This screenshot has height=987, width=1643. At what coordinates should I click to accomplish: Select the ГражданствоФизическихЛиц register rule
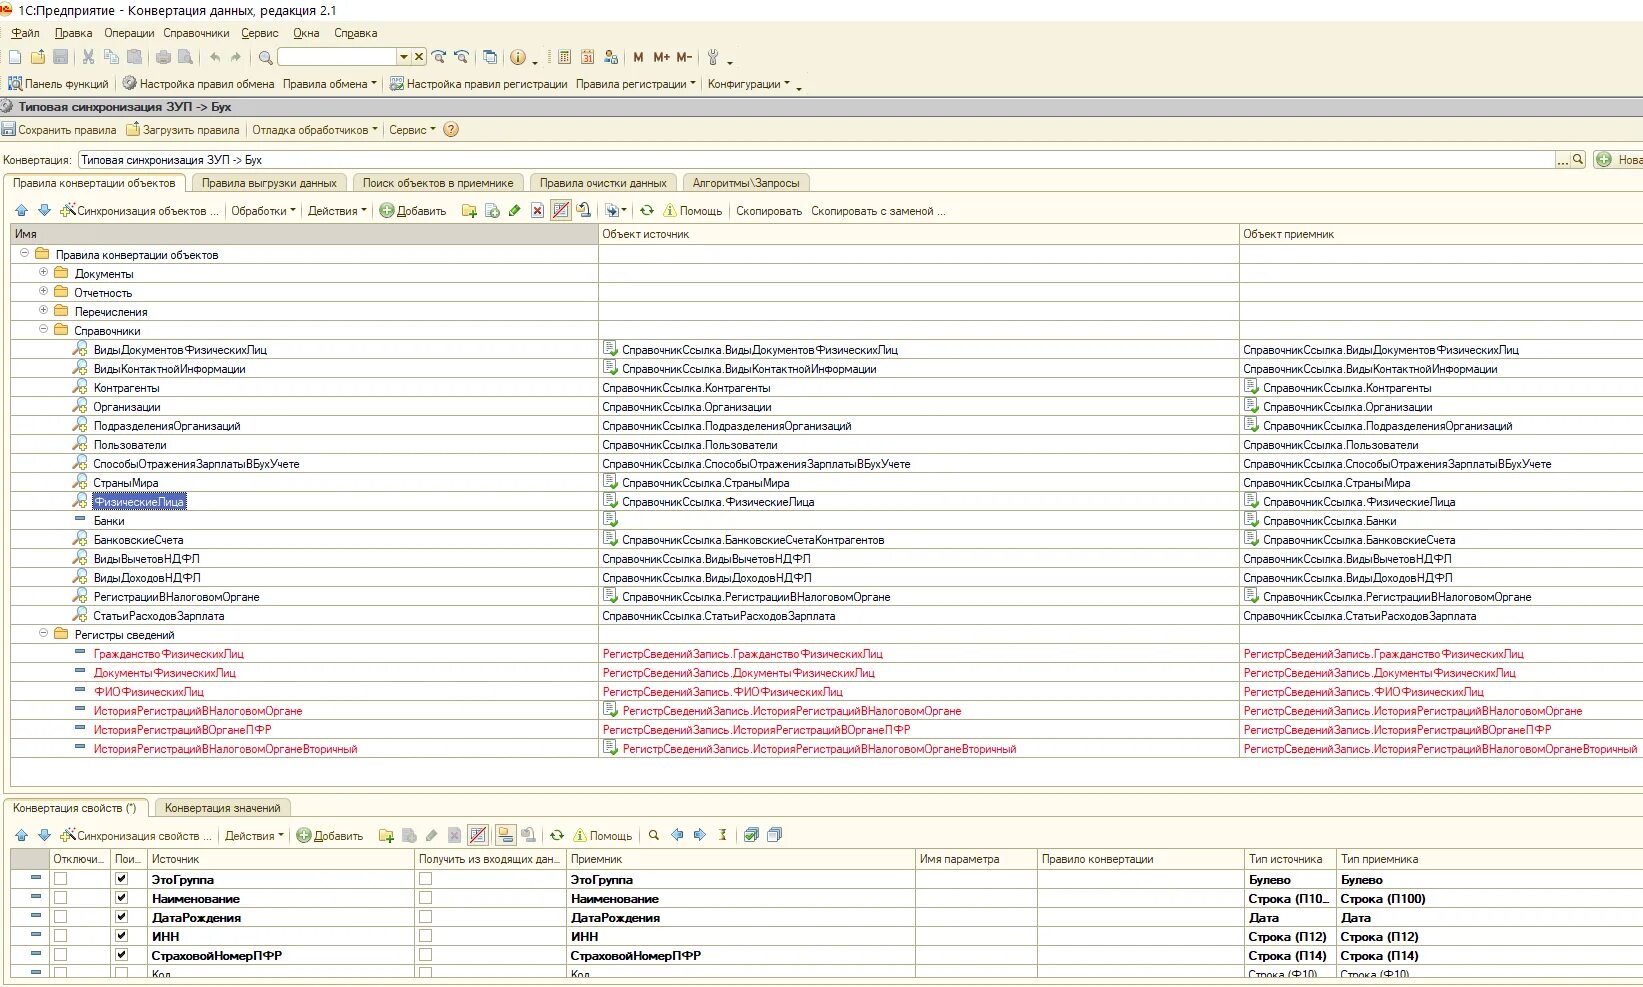point(168,654)
